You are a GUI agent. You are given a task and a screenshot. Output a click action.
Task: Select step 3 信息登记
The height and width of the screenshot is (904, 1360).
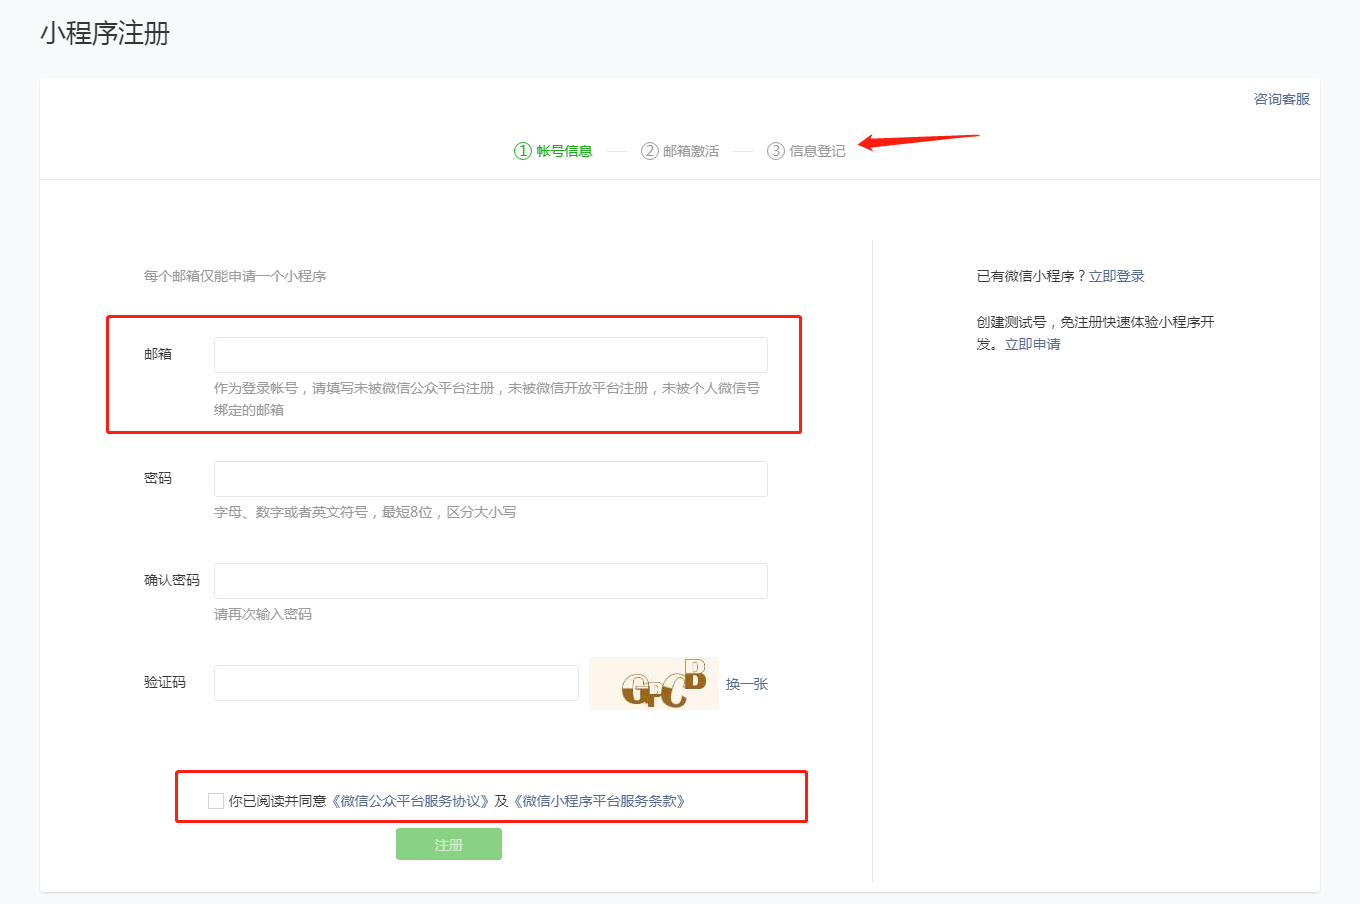(806, 151)
